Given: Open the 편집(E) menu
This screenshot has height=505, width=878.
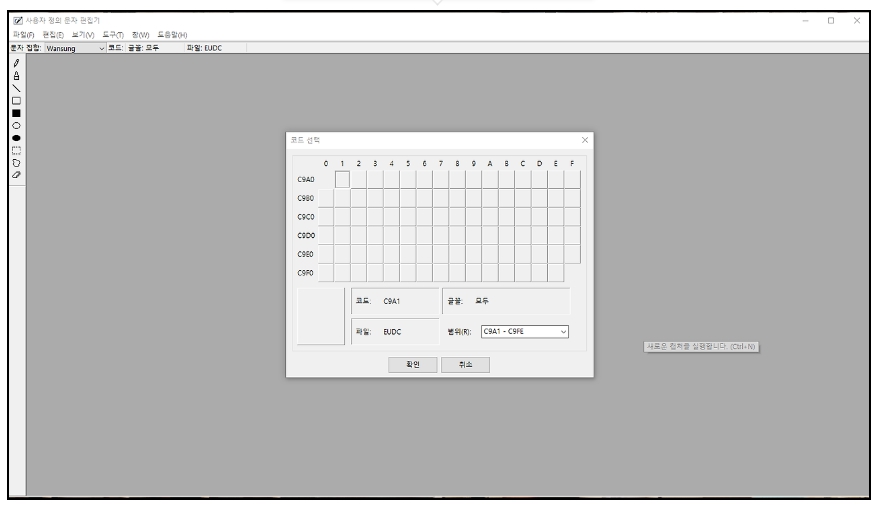Looking at the screenshot, I should 53,35.
